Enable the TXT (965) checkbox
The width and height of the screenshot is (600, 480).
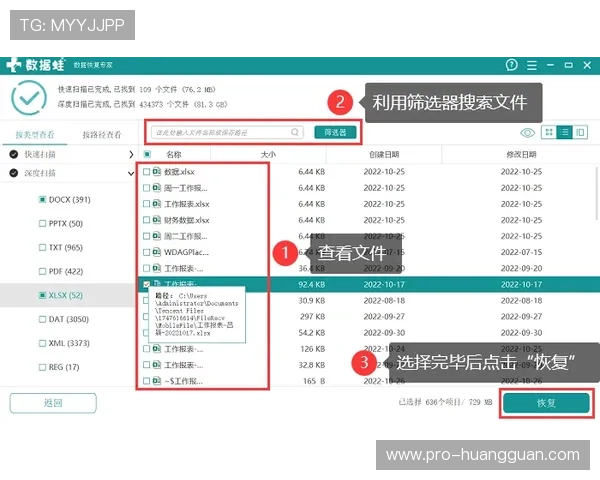coord(42,247)
